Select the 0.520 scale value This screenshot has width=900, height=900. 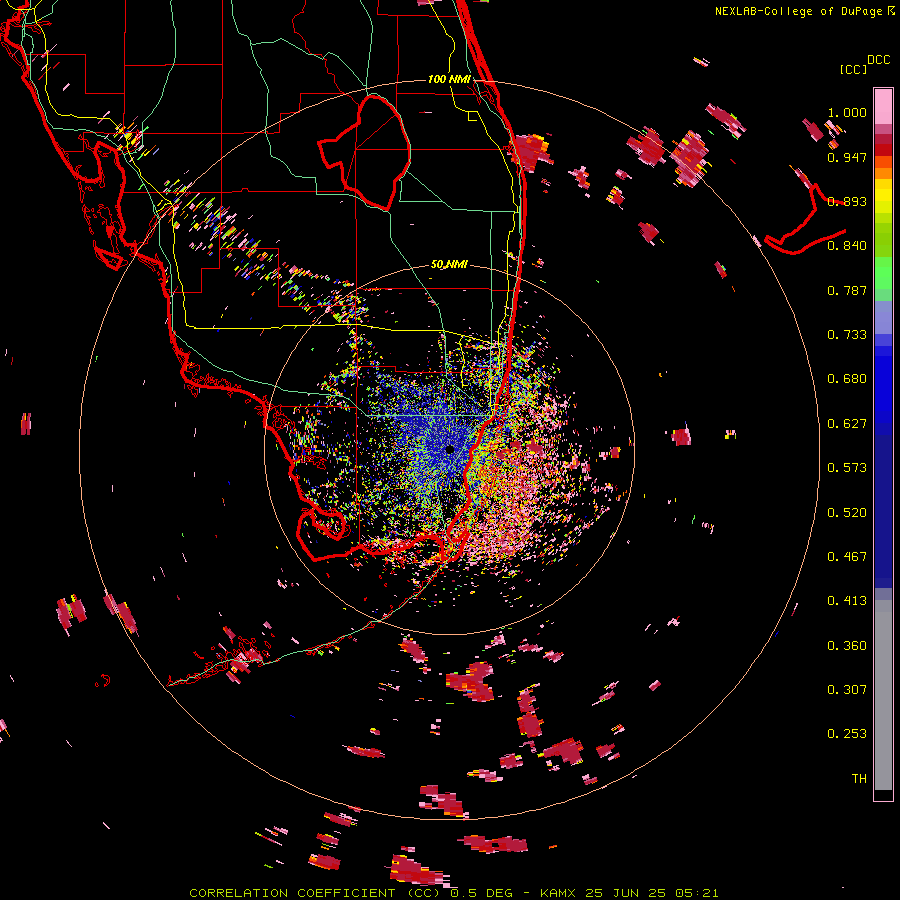pyautogui.click(x=847, y=513)
